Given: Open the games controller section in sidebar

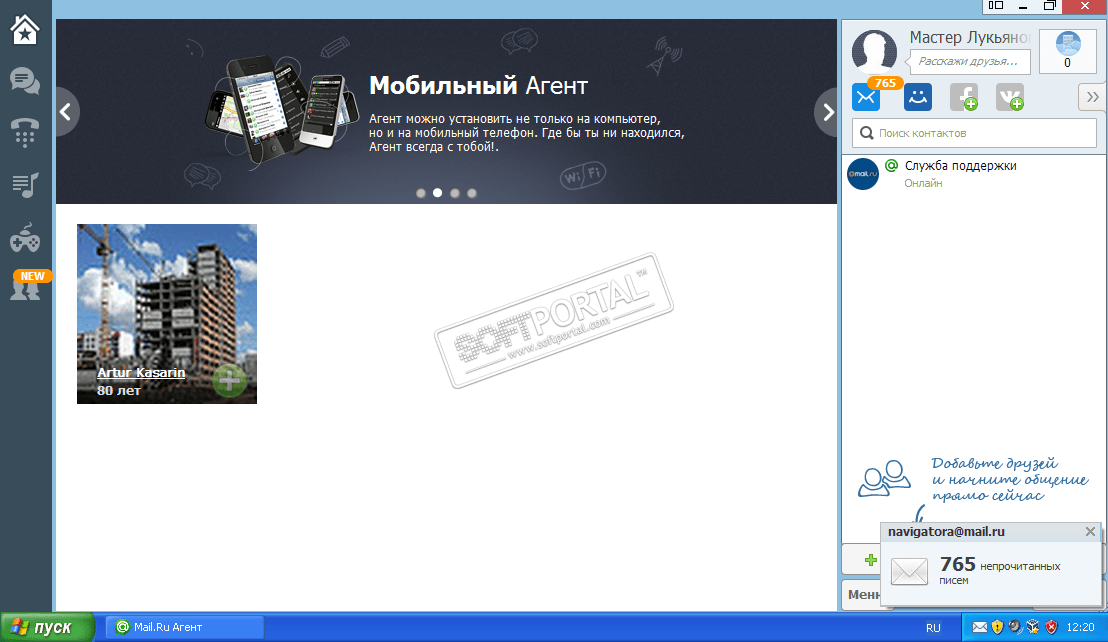Looking at the screenshot, I should [25, 238].
